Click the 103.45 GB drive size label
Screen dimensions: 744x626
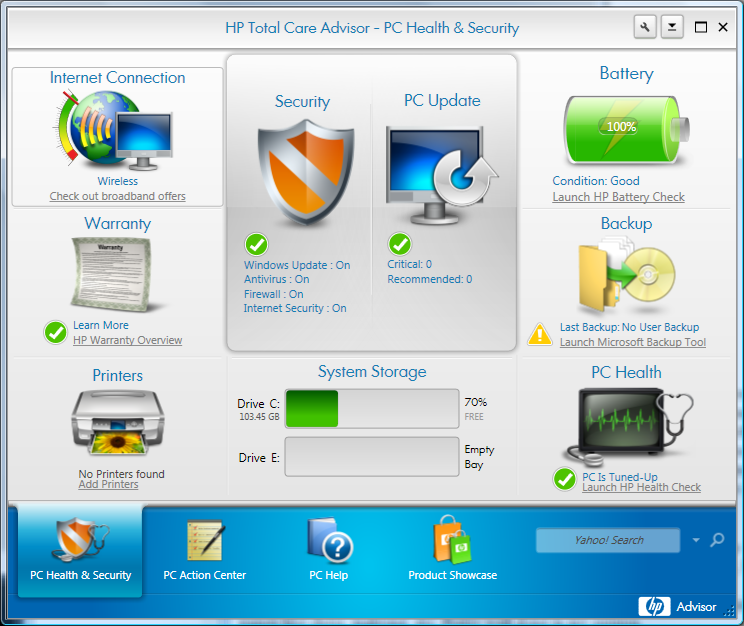tap(259, 417)
